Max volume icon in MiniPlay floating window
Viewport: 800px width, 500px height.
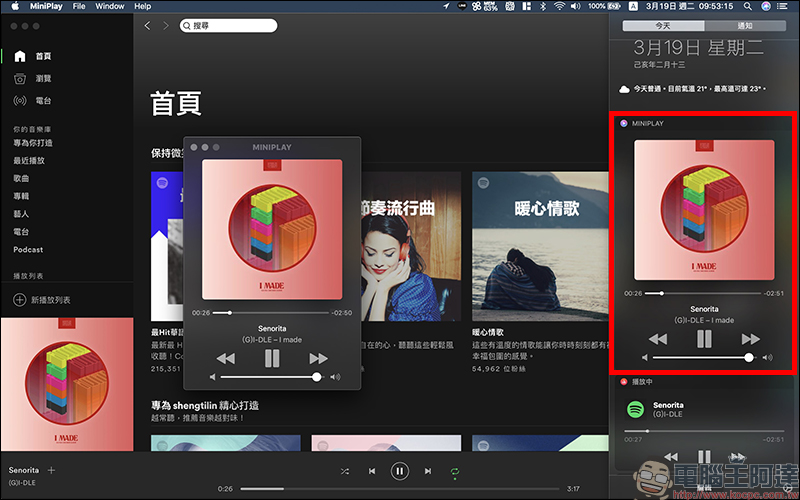click(x=335, y=377)
